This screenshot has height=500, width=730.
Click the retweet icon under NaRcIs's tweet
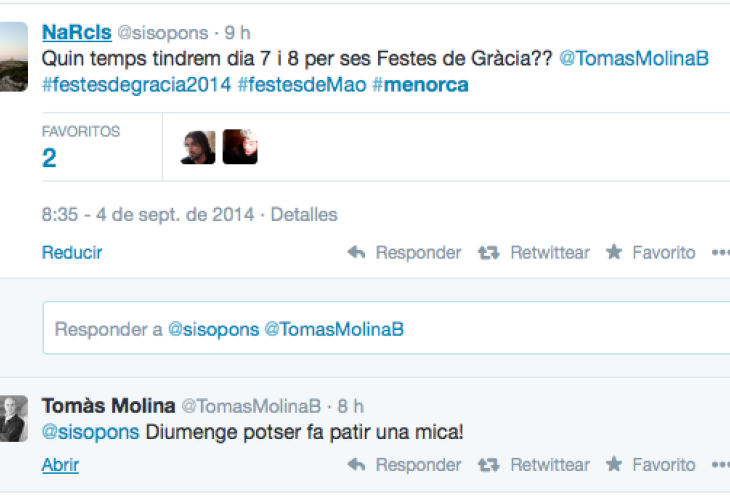[x=489, y=253]
